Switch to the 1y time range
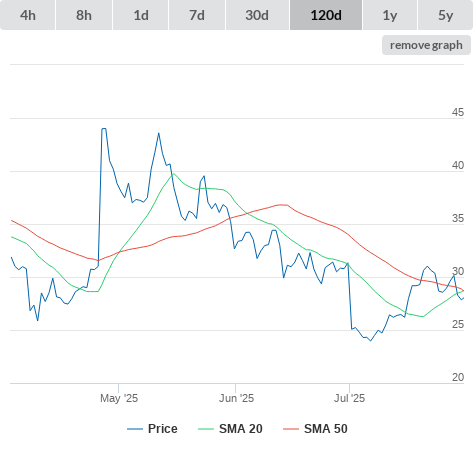This screenshot has width=474, height=455. click(390, 15)
